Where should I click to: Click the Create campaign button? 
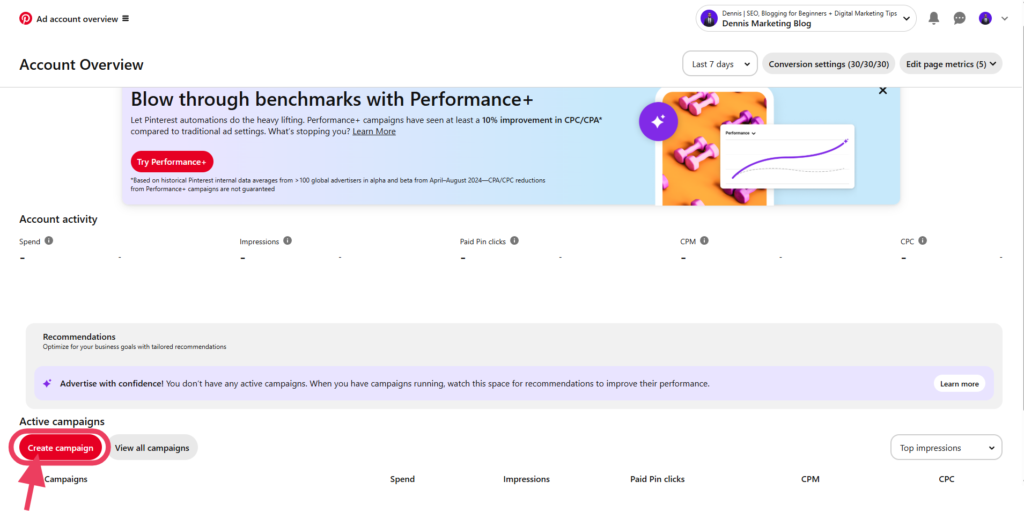(x=61, y=448)
